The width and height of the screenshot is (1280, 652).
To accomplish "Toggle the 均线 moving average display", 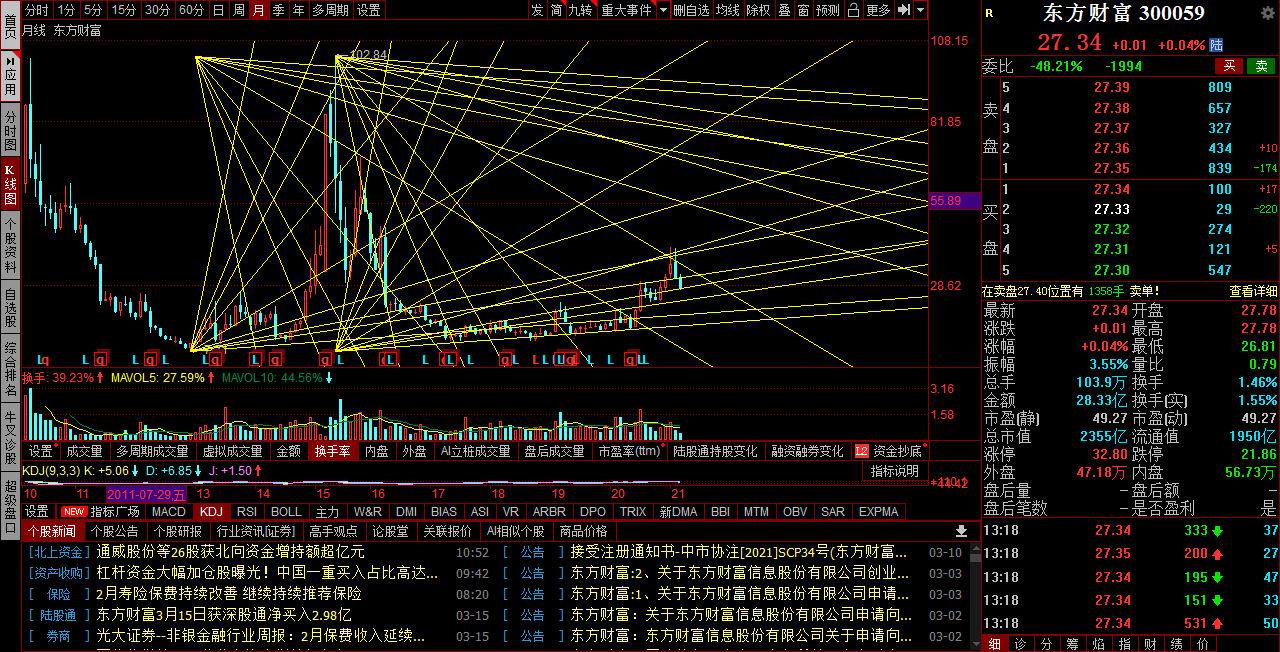I will click(728, 10).
